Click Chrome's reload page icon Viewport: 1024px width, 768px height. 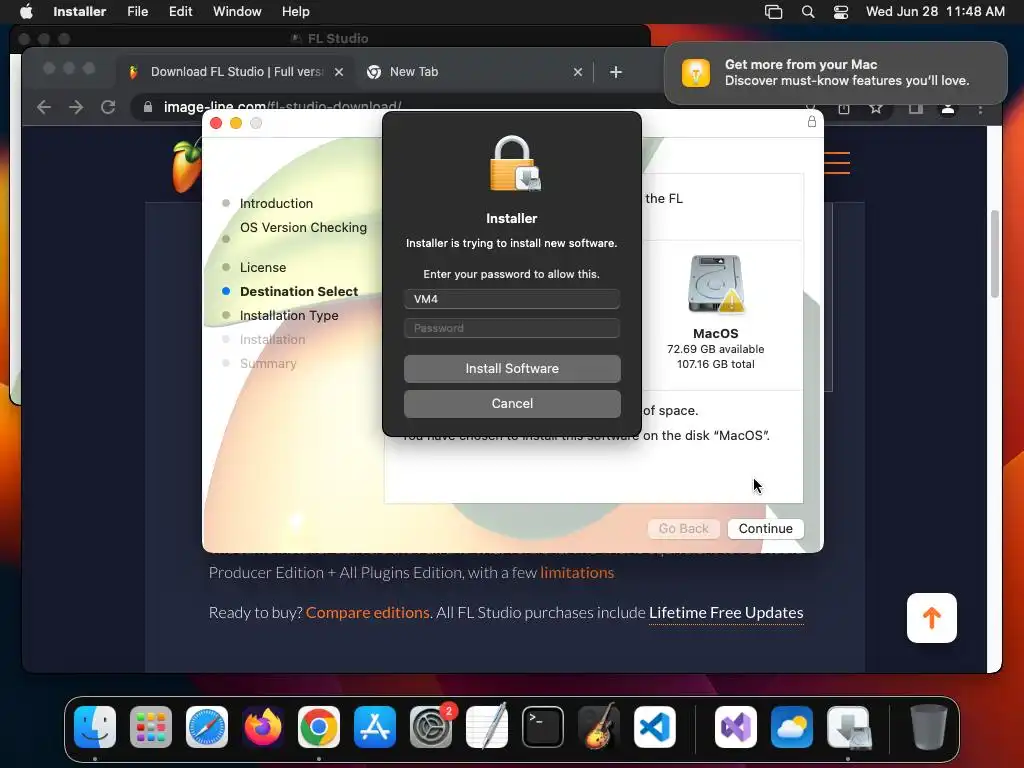[x=108, y=106]
